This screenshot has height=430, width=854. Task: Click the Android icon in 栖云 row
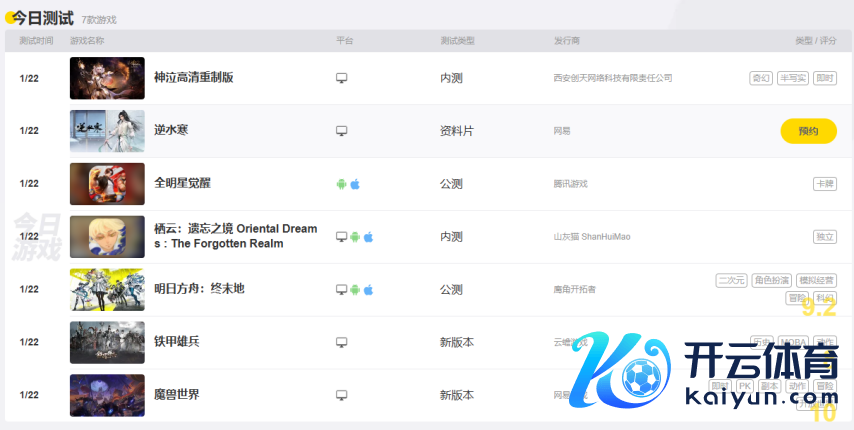click(x=354, y=237)
